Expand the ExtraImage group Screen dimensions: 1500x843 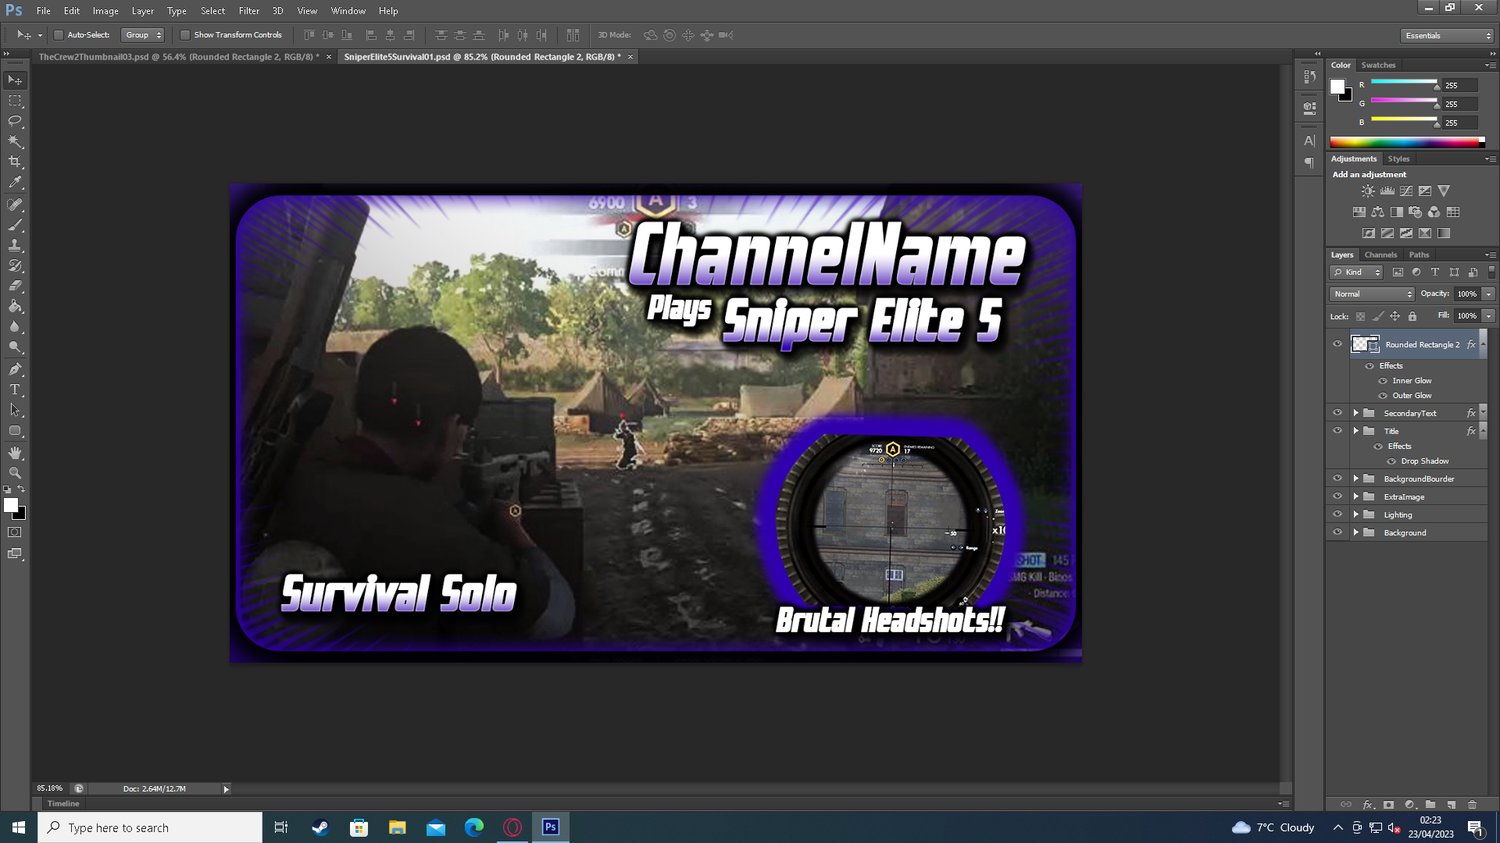tap(1356, 497)
